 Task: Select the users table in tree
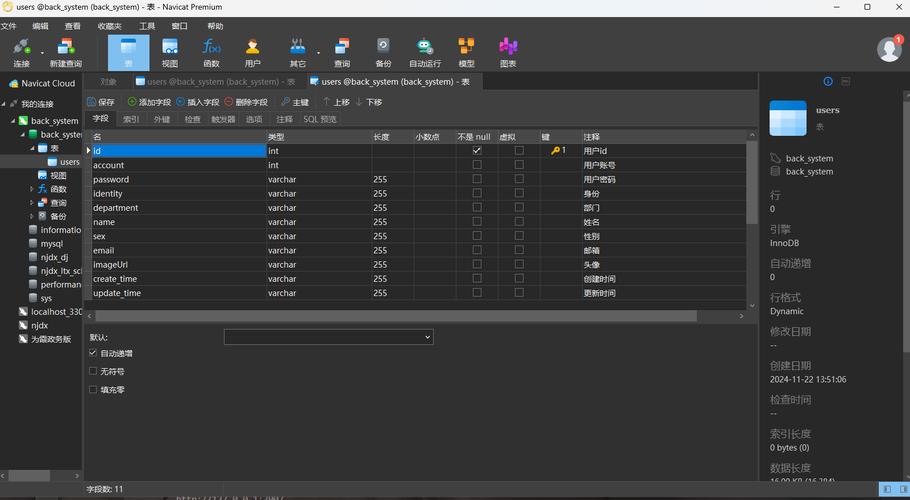pos(69,162)
